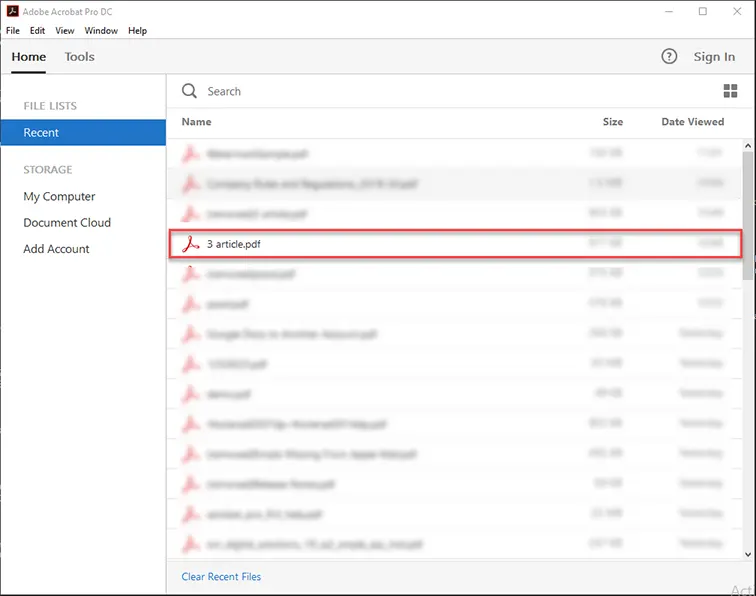Click the scrollbar up arrow

tap(748, 146)
